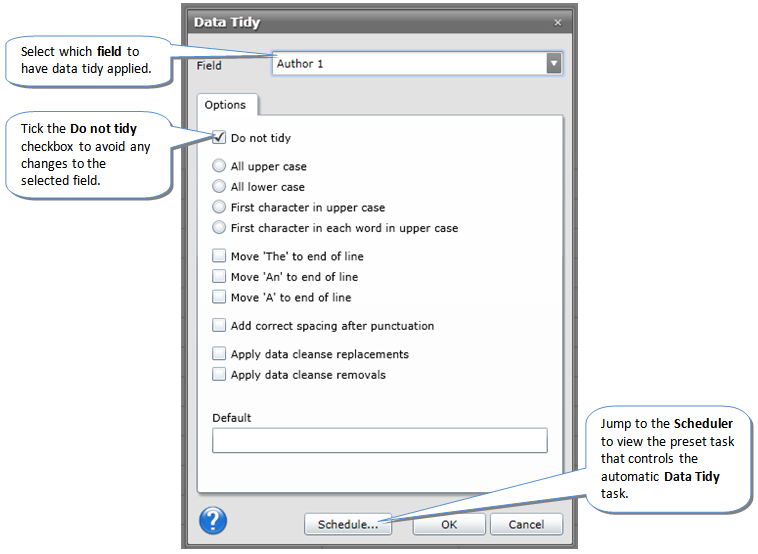
Task: Choose First character in upper case
Action: coord(220,208)
